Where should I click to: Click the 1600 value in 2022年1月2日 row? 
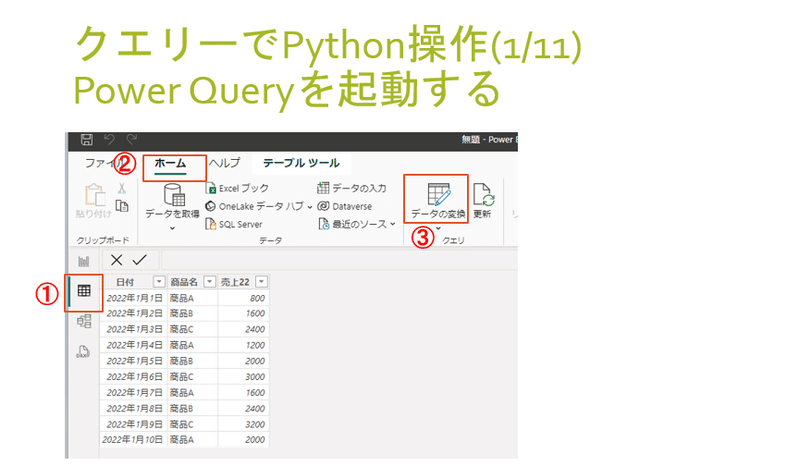click(255, 313)
